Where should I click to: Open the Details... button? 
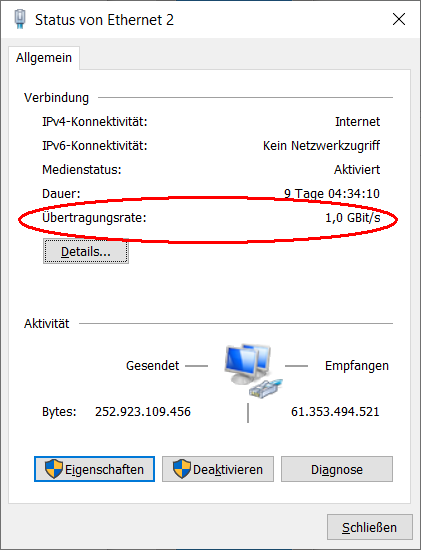tap(86, 251)
